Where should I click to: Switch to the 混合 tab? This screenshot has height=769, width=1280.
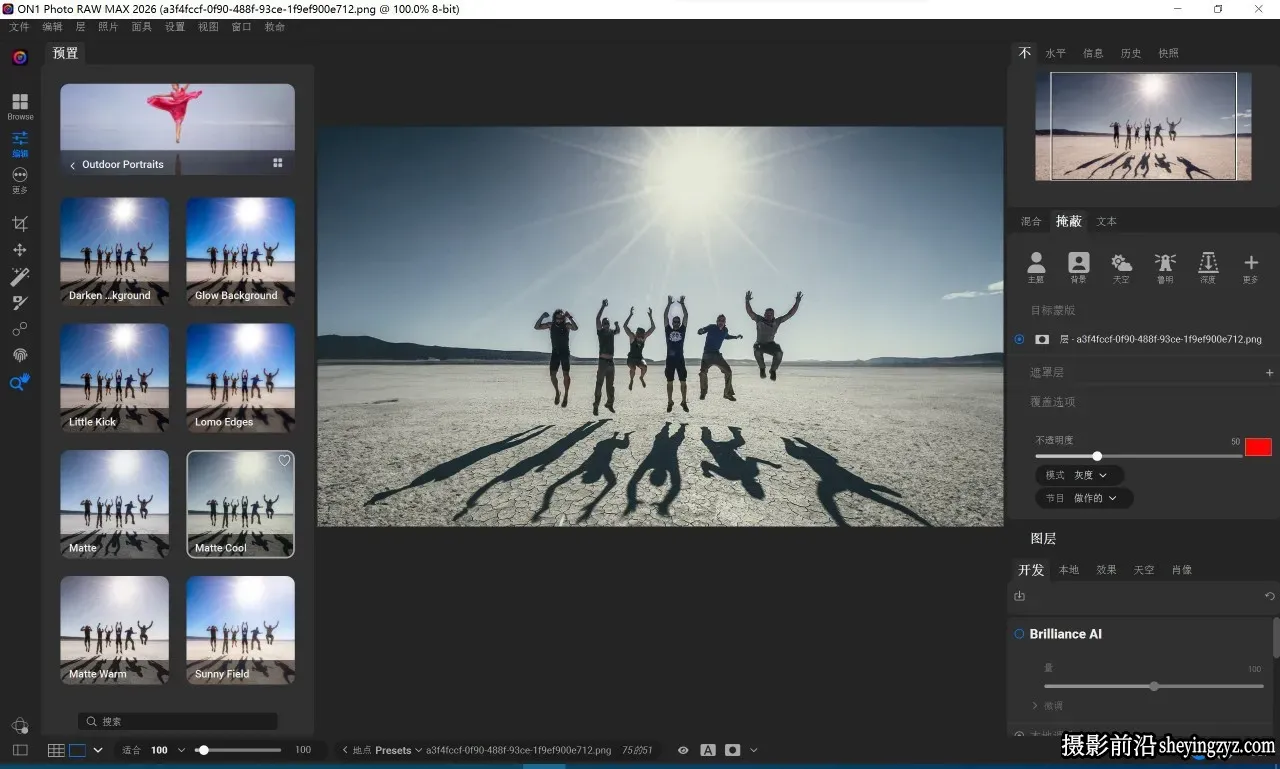coord(1031,221)
